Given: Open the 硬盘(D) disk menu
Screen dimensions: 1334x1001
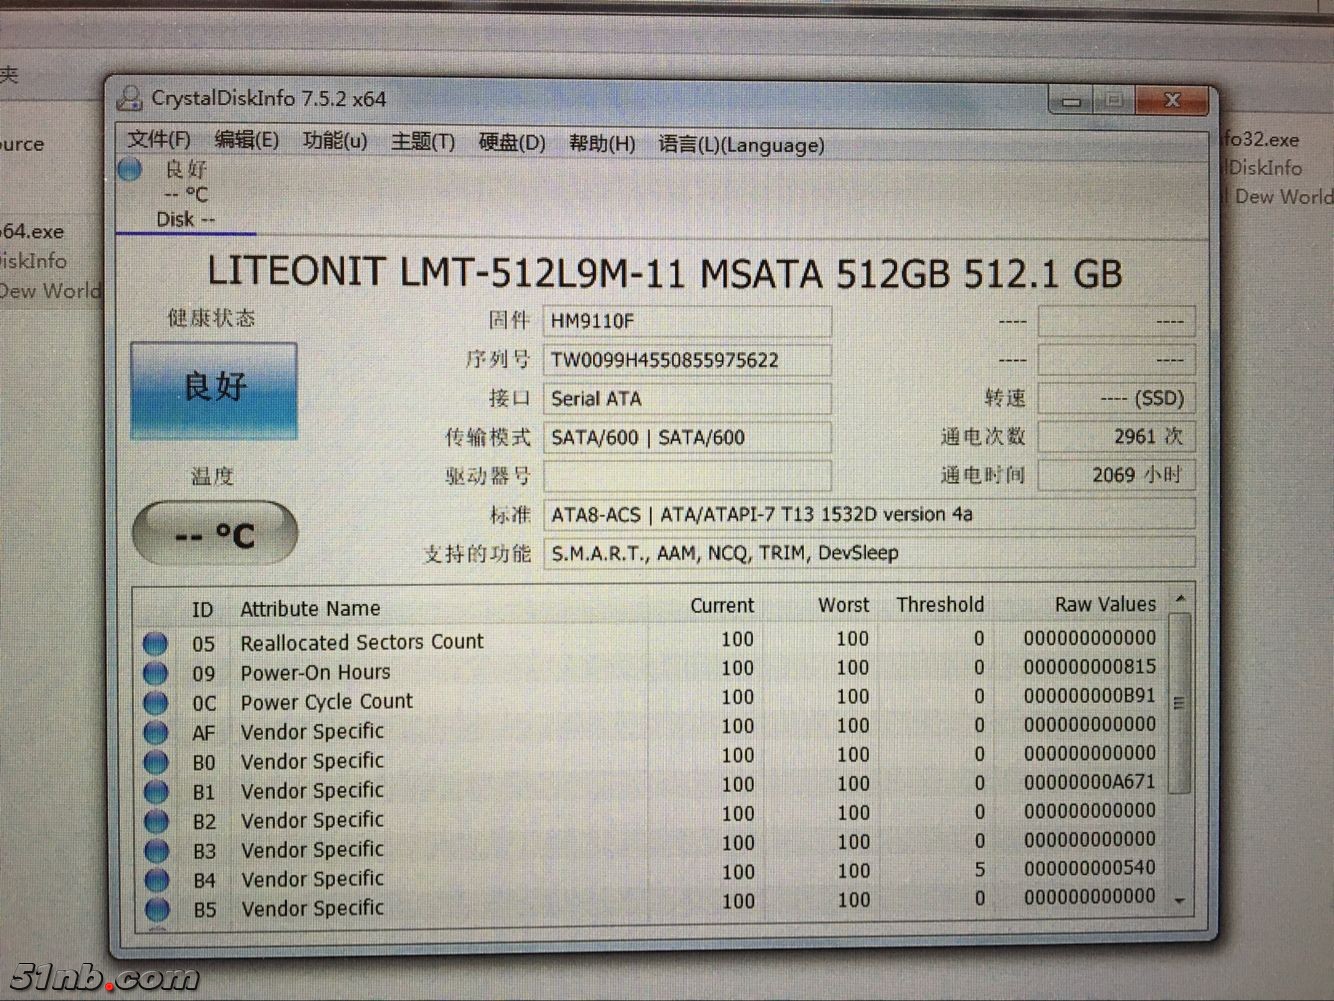Looking at the screenshot, I should coord(511,143).
